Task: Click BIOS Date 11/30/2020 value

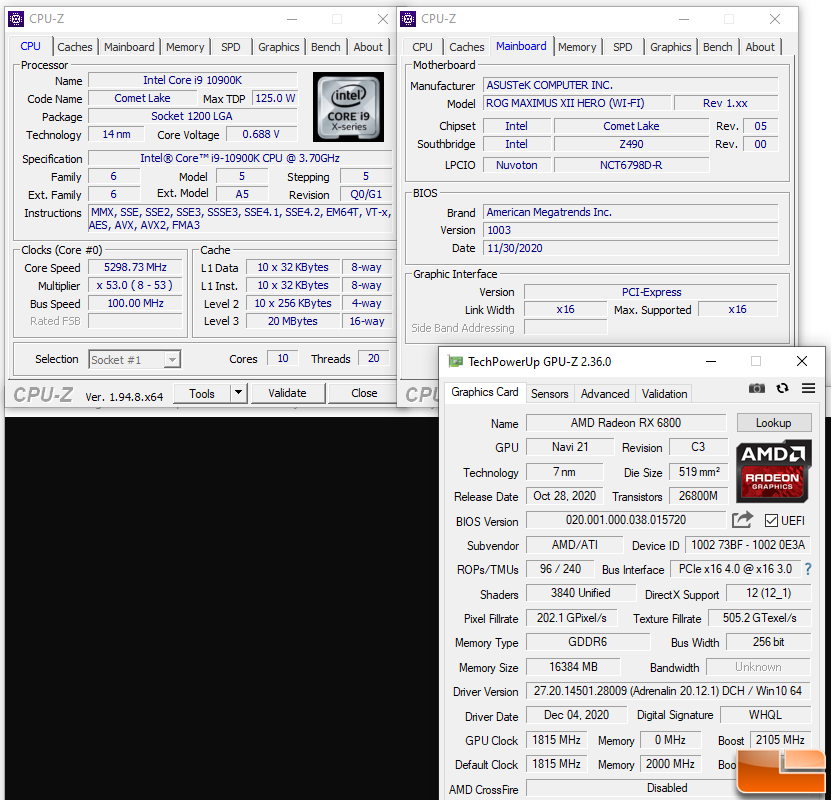Action: click(630, 248)
